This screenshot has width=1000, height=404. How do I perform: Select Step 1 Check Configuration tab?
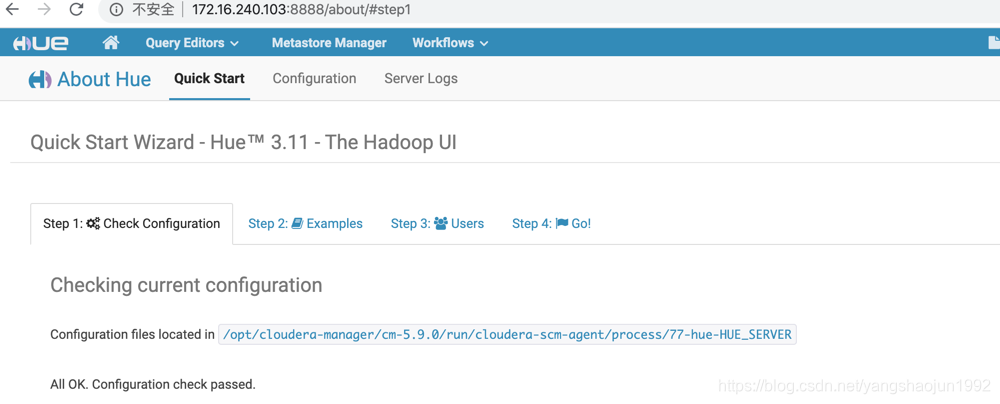(131, 224)
